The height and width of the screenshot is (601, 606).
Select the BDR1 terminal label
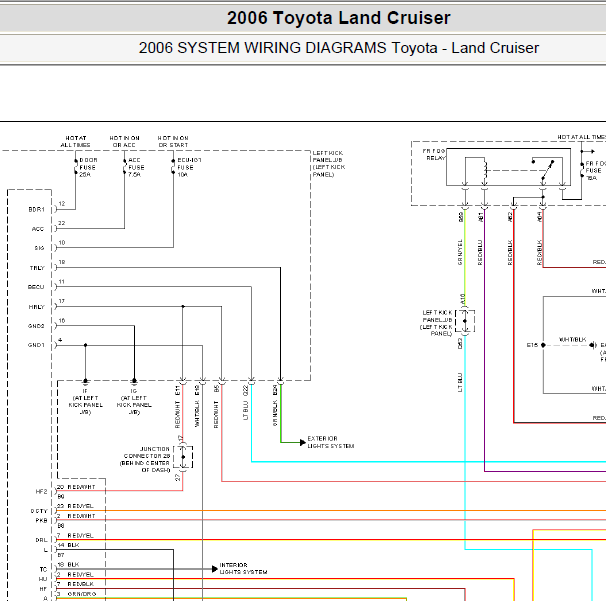(x=36, y=209)
